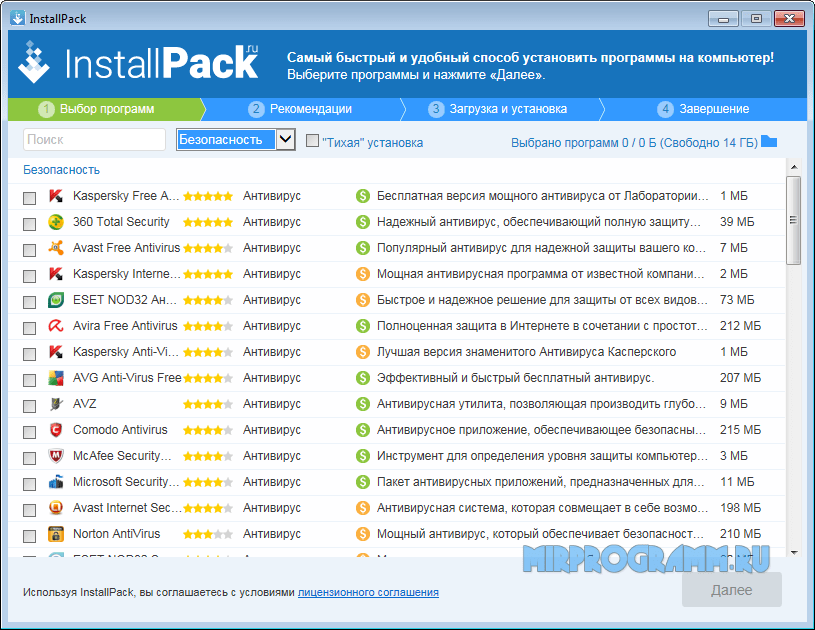Click green free-license icon for Kaspersky Free
This screenshot has height=630, width=815.
(363, 196)
